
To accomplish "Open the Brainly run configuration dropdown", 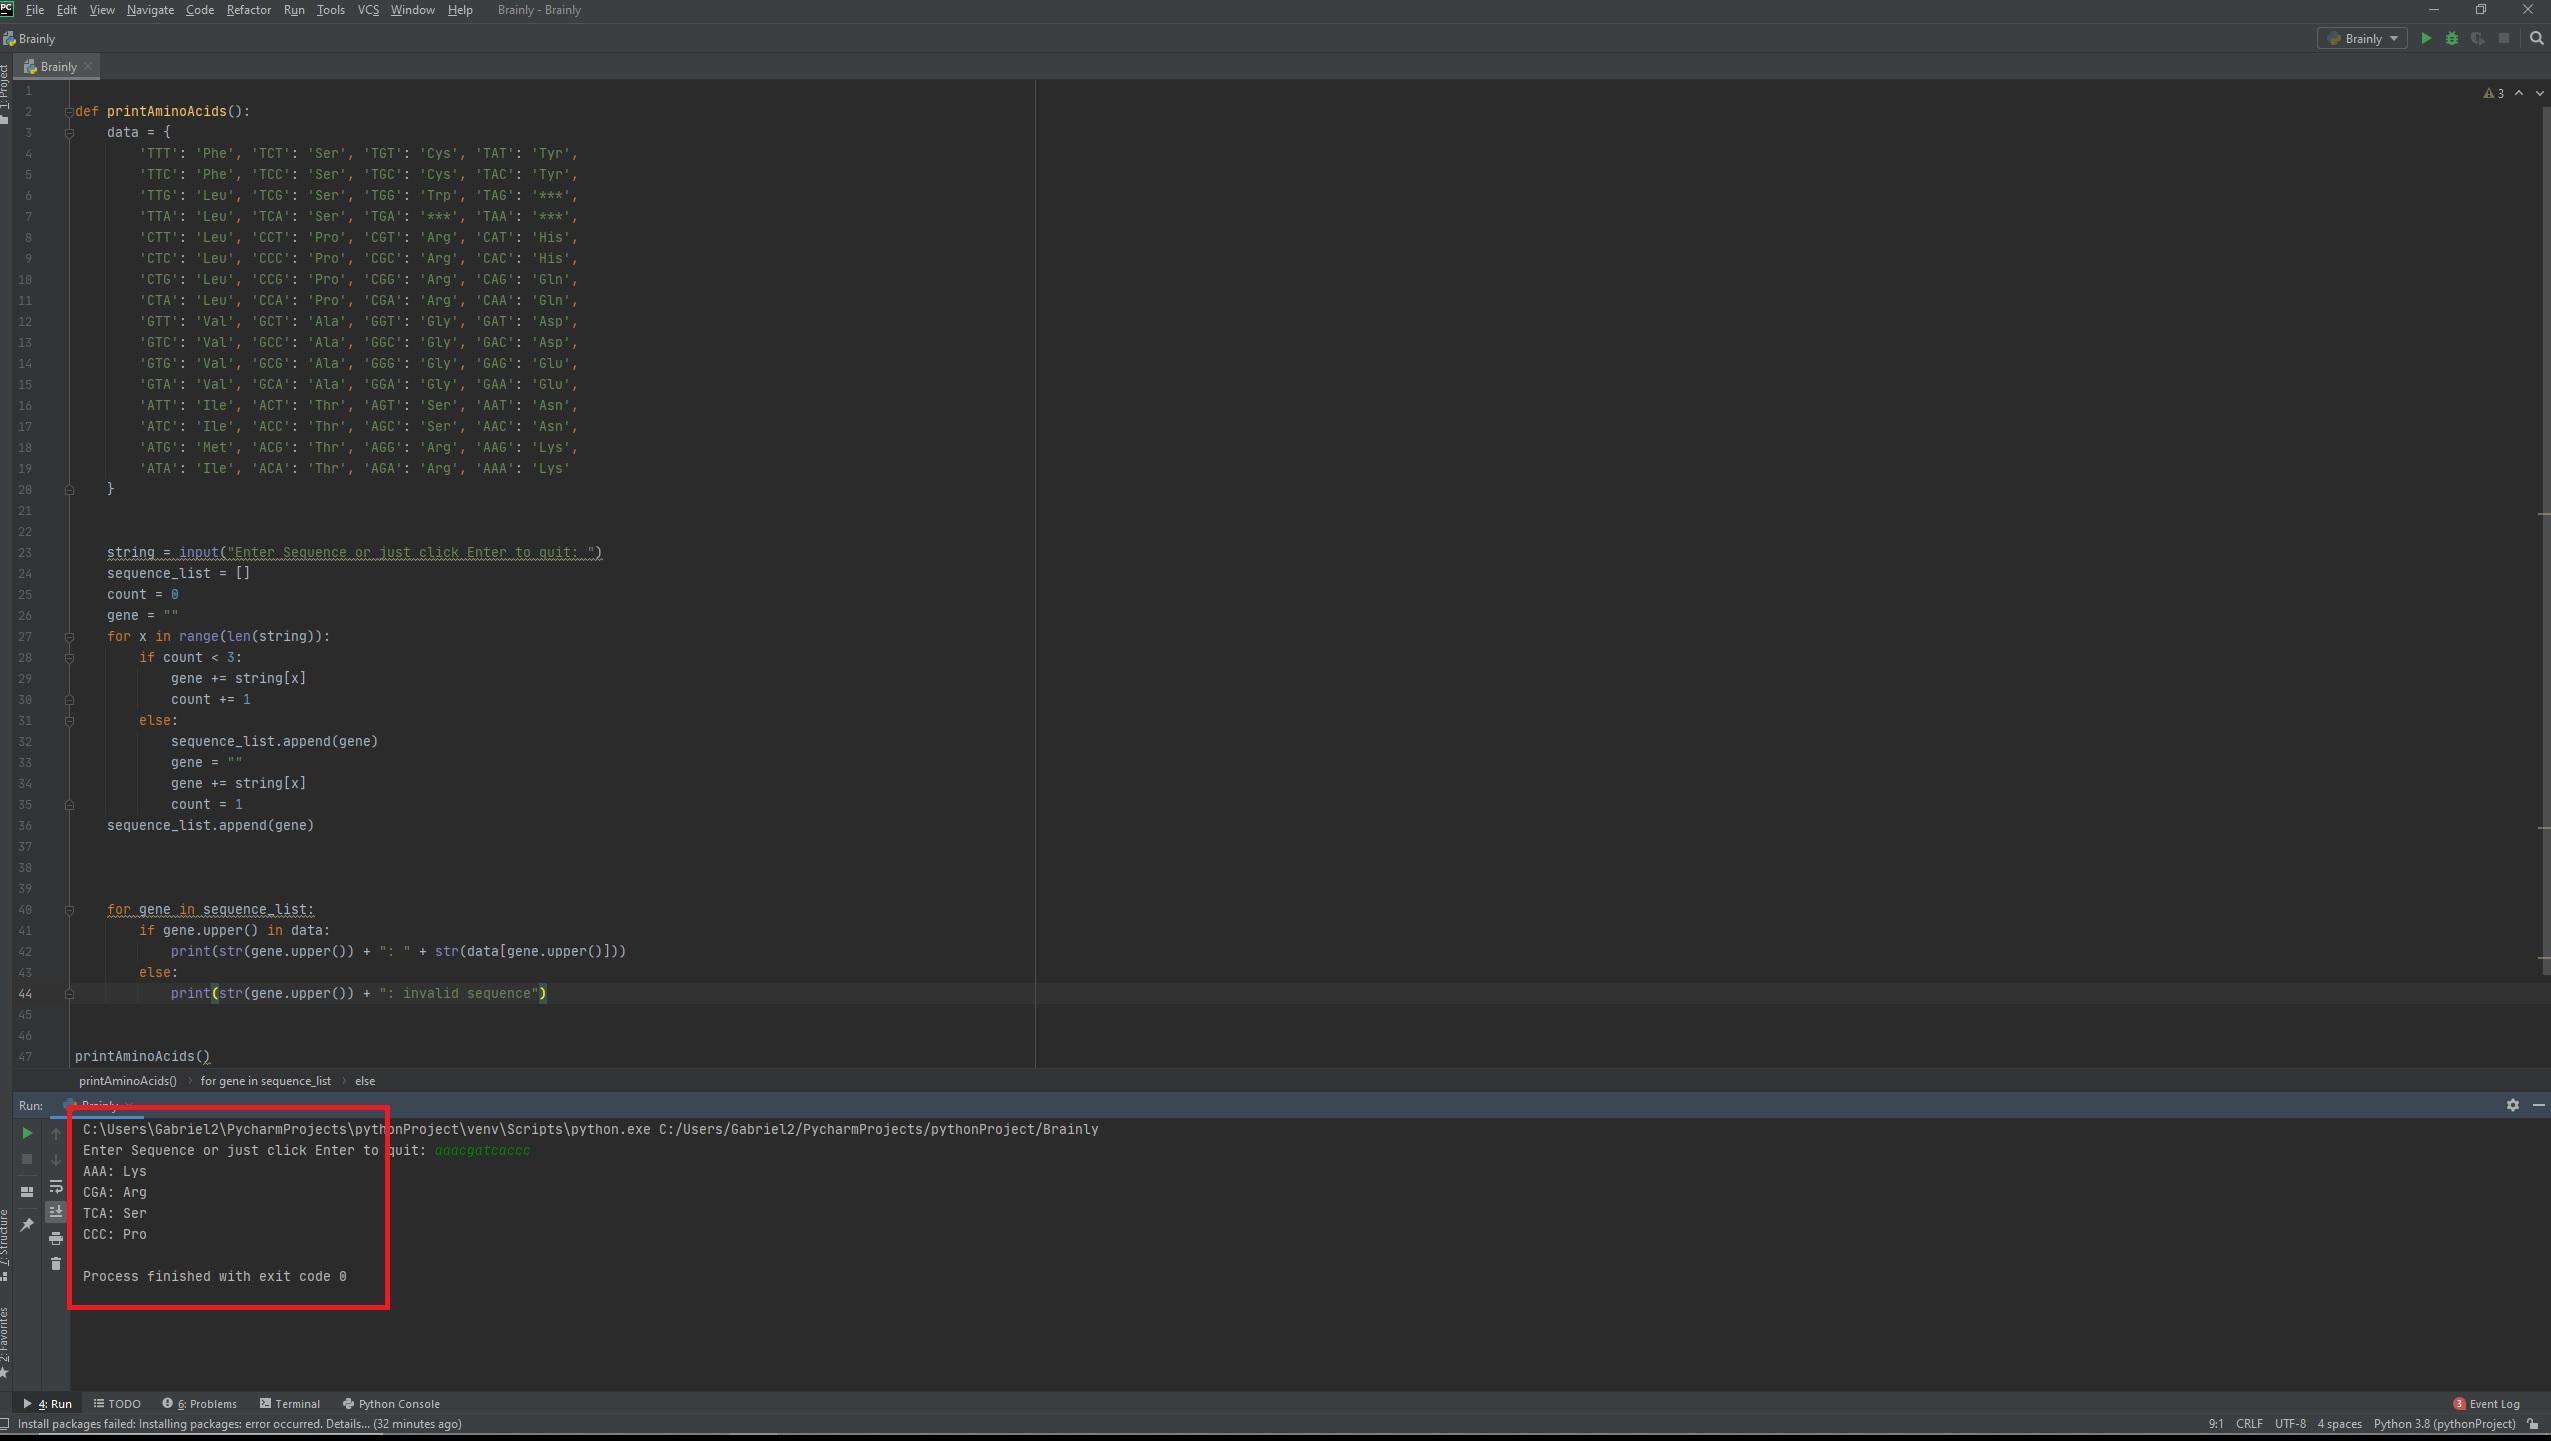I will (x=2362, y=39).
